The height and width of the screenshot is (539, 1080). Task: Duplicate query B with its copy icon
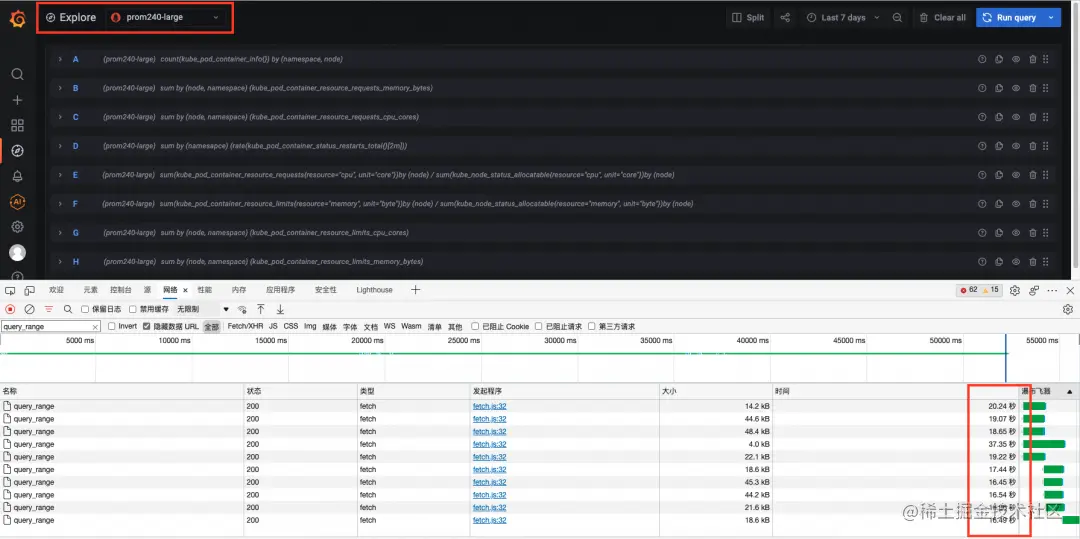(999, 88)
